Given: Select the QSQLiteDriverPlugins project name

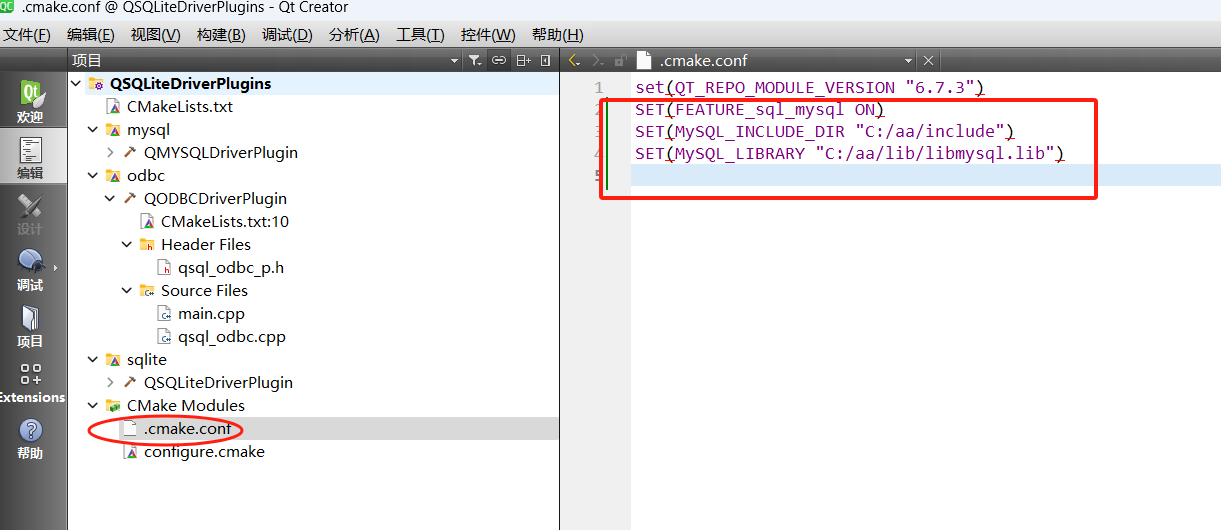Looking at the screenshot, I should 191,84.
